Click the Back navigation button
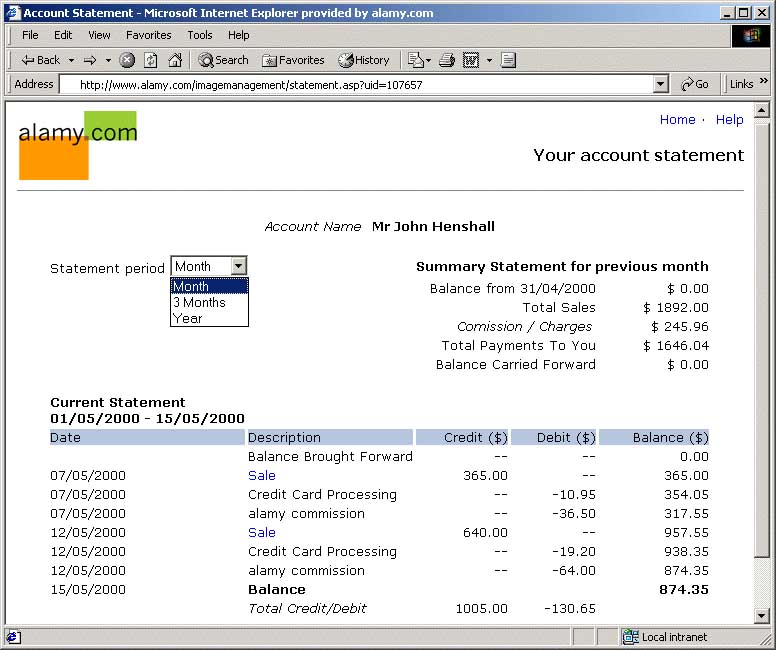Viewport: 776px width, 650px height. 41,60
